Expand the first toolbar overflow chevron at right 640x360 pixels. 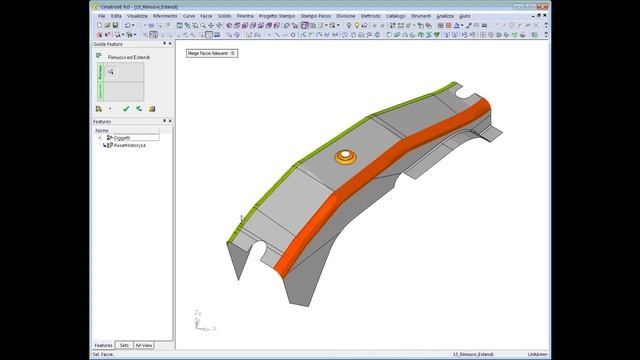coord(546,25)
